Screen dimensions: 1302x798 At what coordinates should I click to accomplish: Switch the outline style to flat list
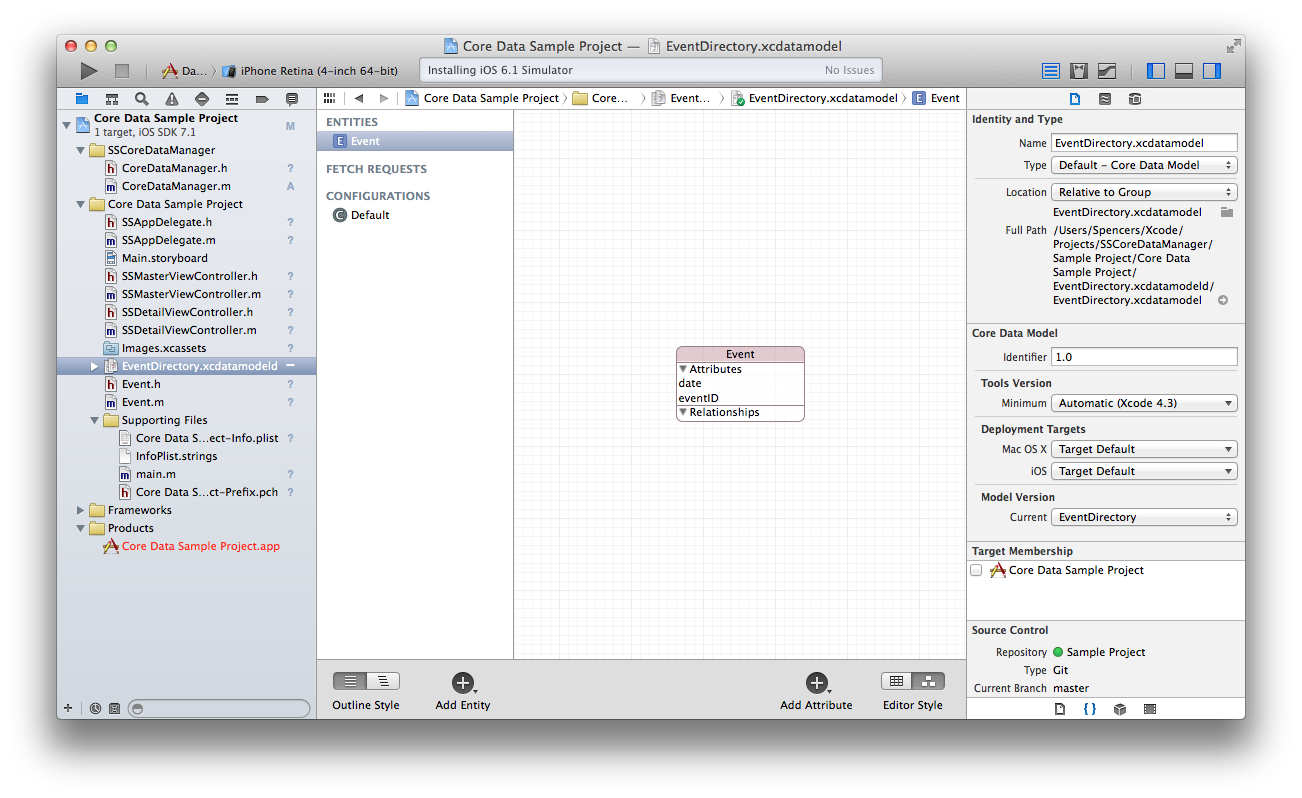[349, 681]
